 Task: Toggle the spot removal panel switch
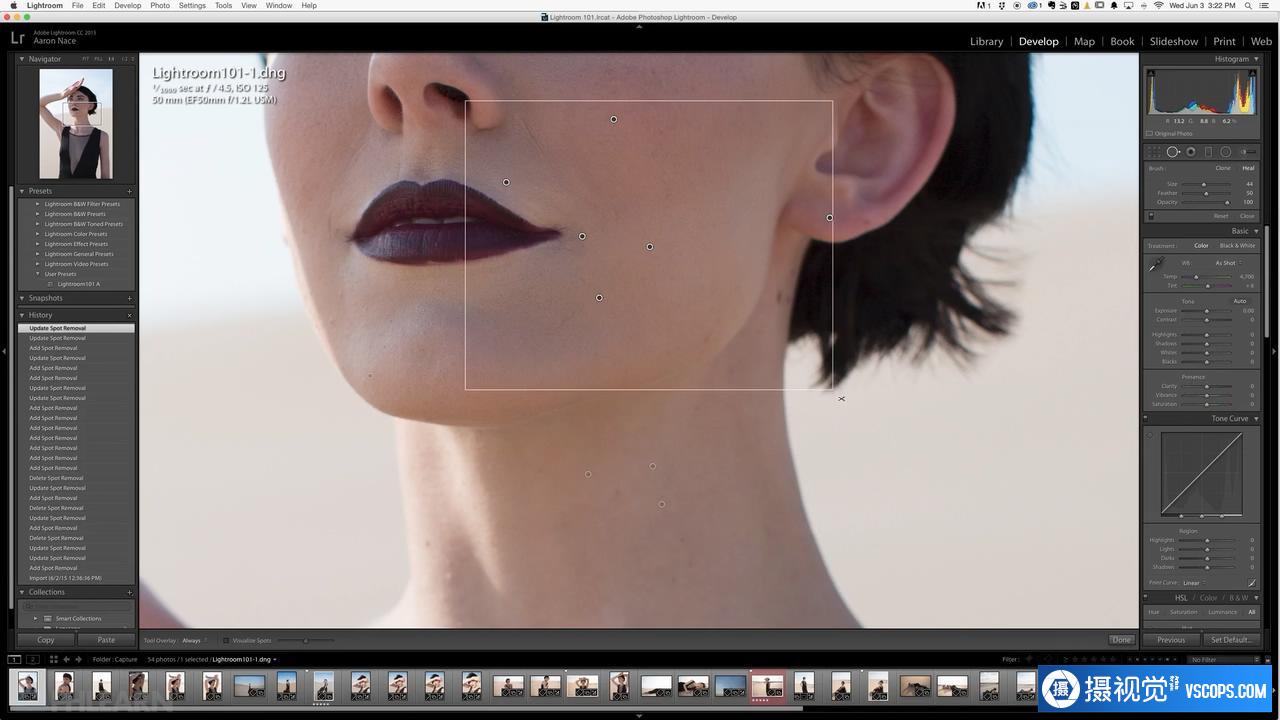[1151, 216]
